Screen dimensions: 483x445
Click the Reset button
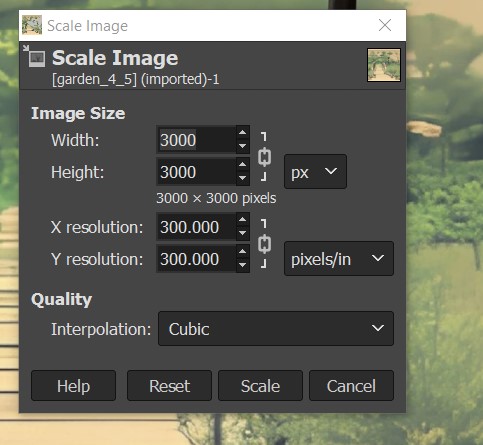pos(169,386)
